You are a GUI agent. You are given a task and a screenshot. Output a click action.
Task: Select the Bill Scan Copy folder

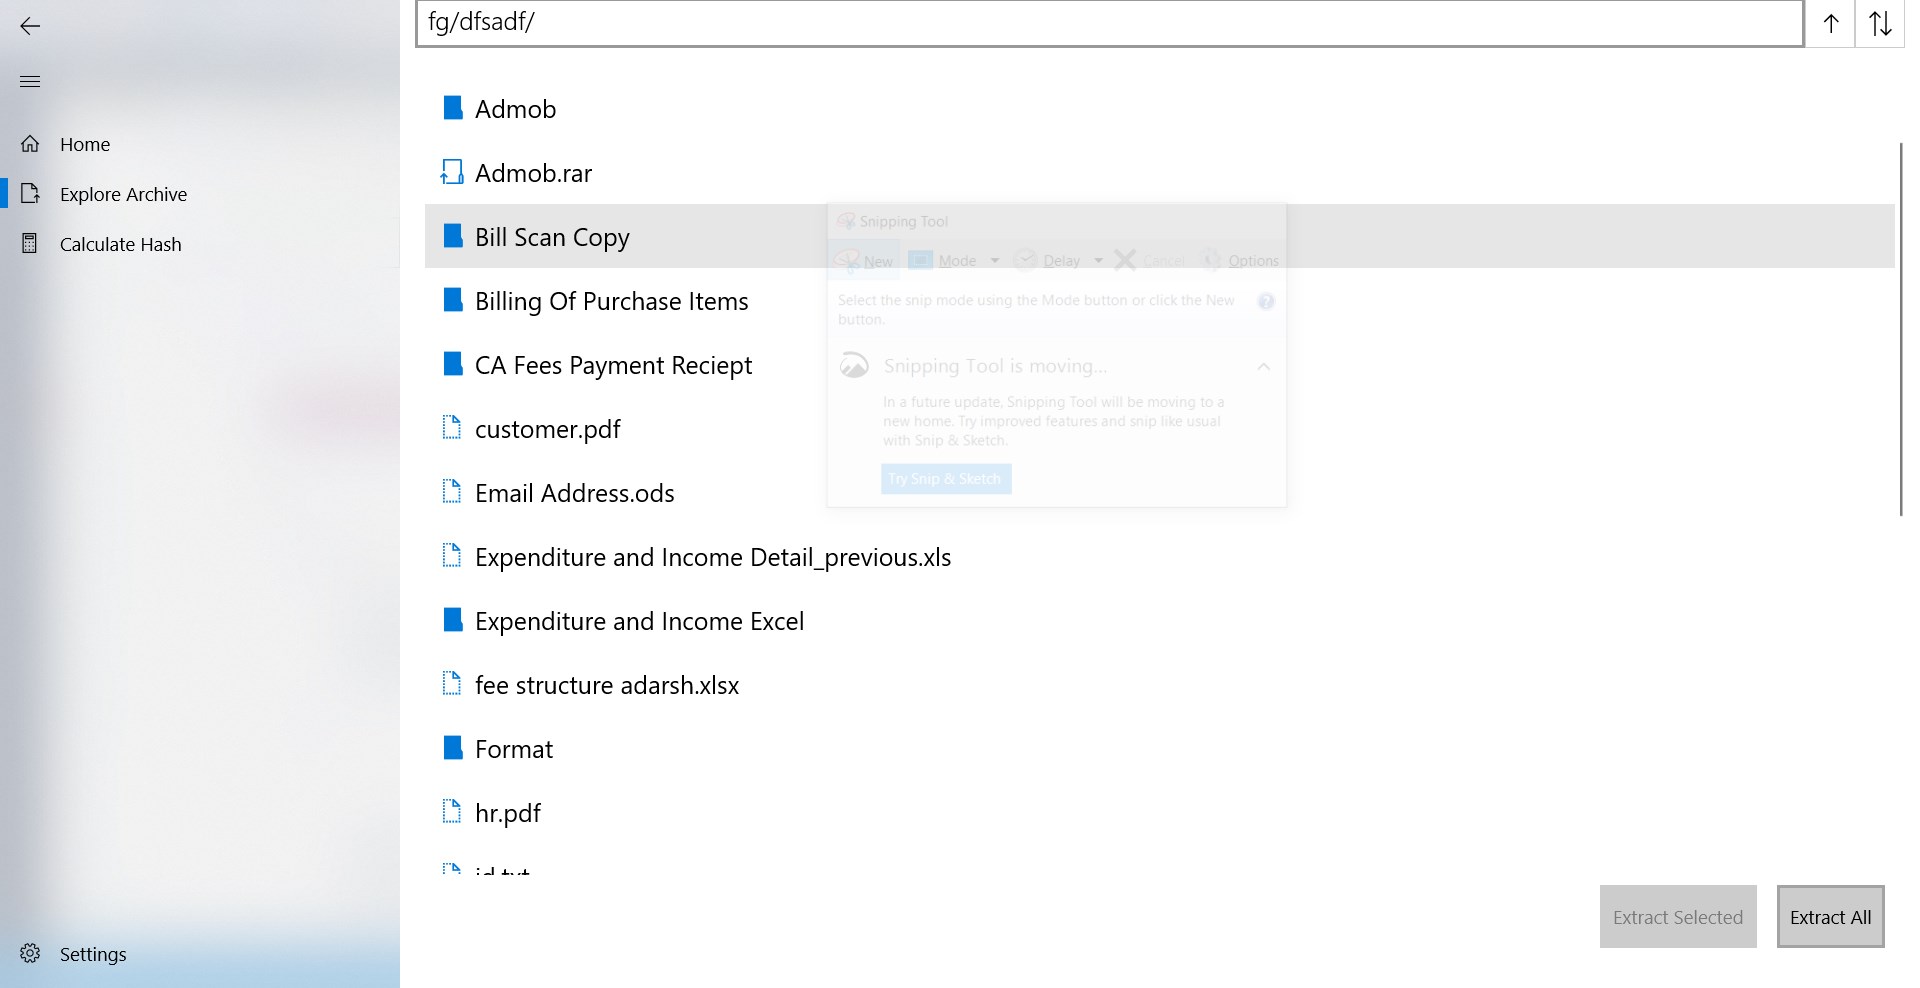[552, 237]
